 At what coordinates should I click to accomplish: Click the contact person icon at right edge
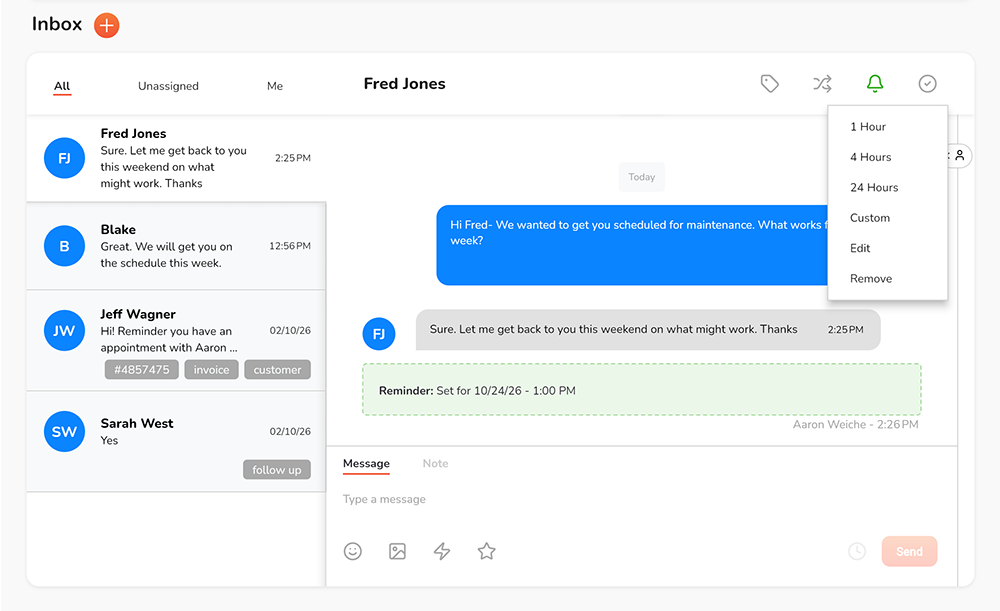[x=960, y=156]
